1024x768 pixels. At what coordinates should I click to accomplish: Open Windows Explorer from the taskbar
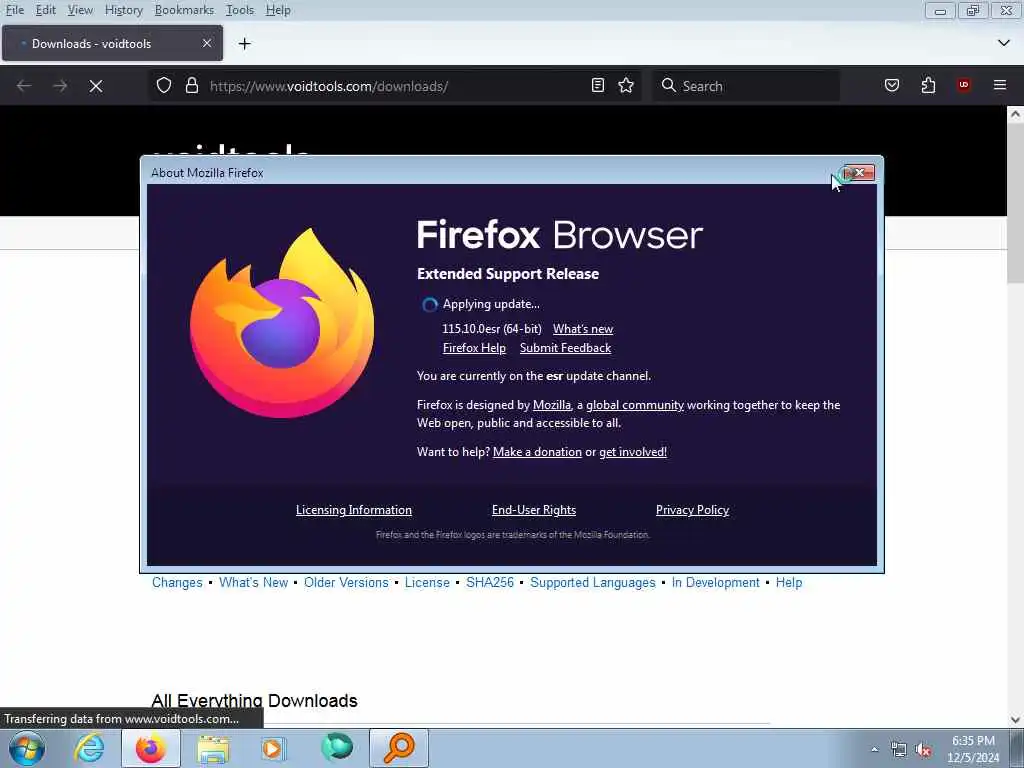[x=214, y=749]
